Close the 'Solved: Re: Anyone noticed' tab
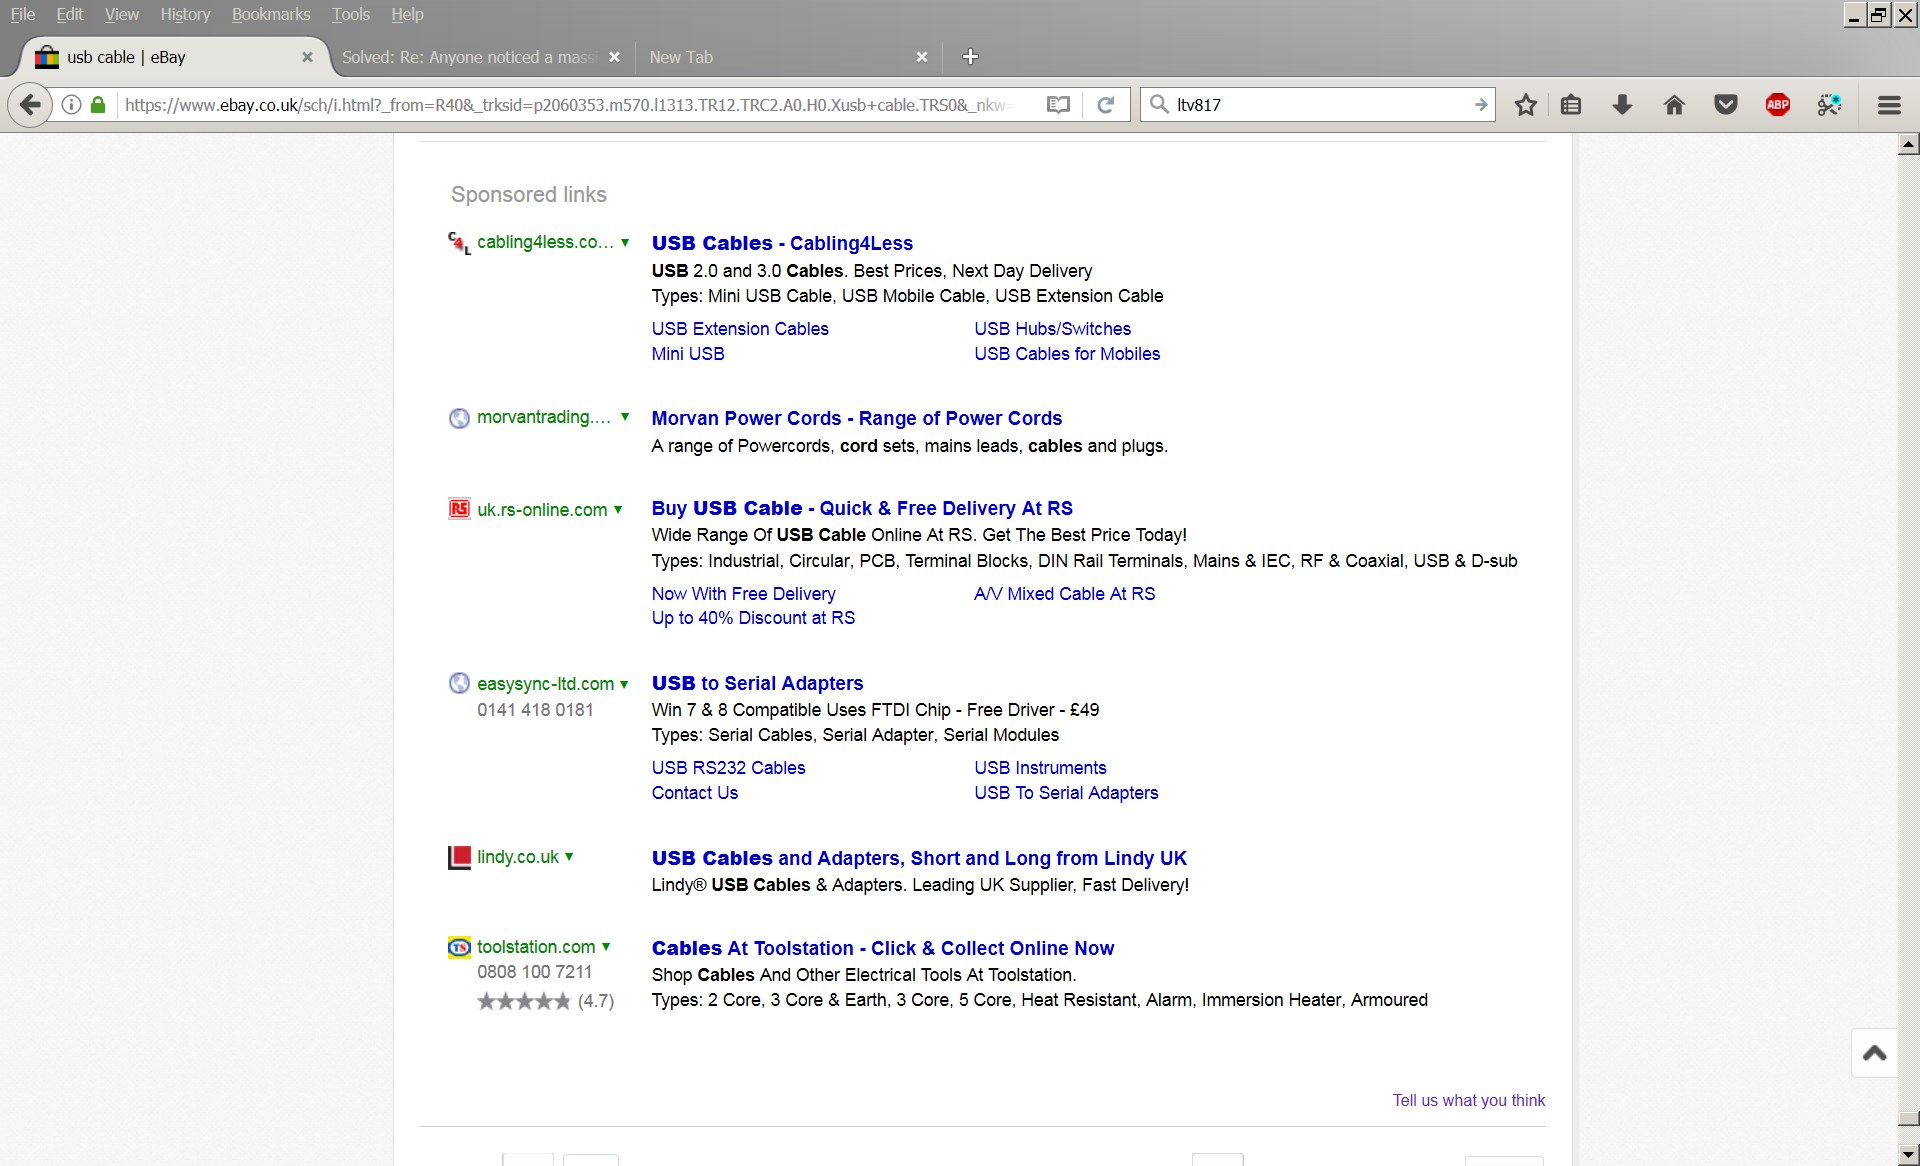 pos(614,57)
